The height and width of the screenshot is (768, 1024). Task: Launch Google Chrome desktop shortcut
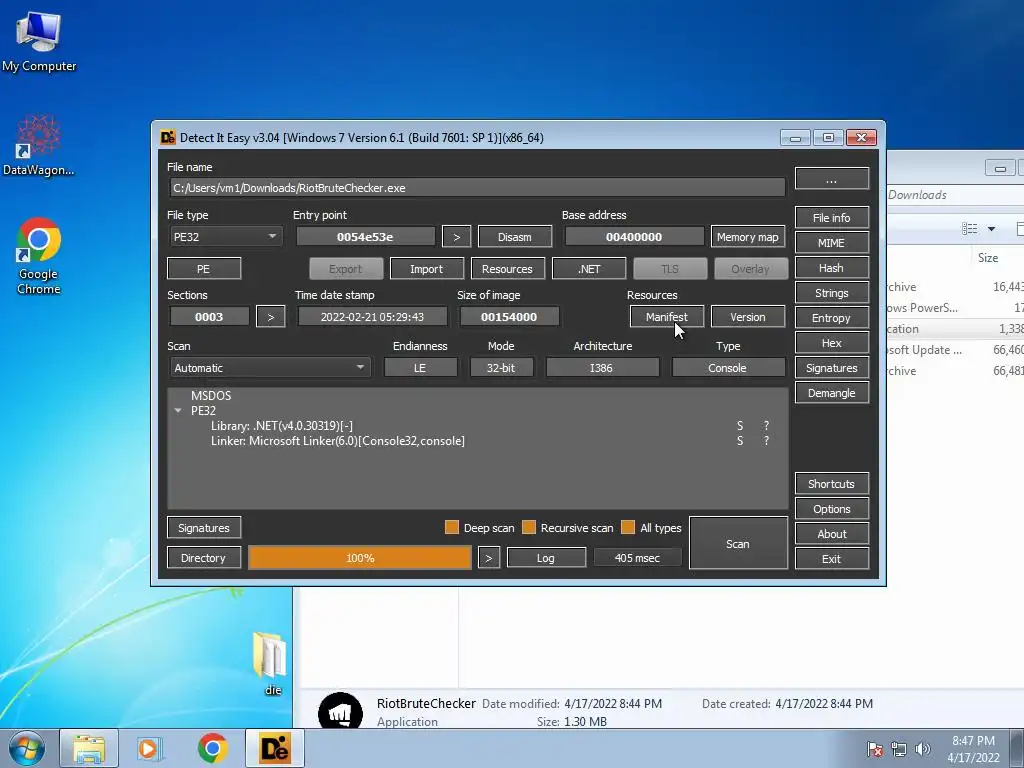tap(39, 256)
